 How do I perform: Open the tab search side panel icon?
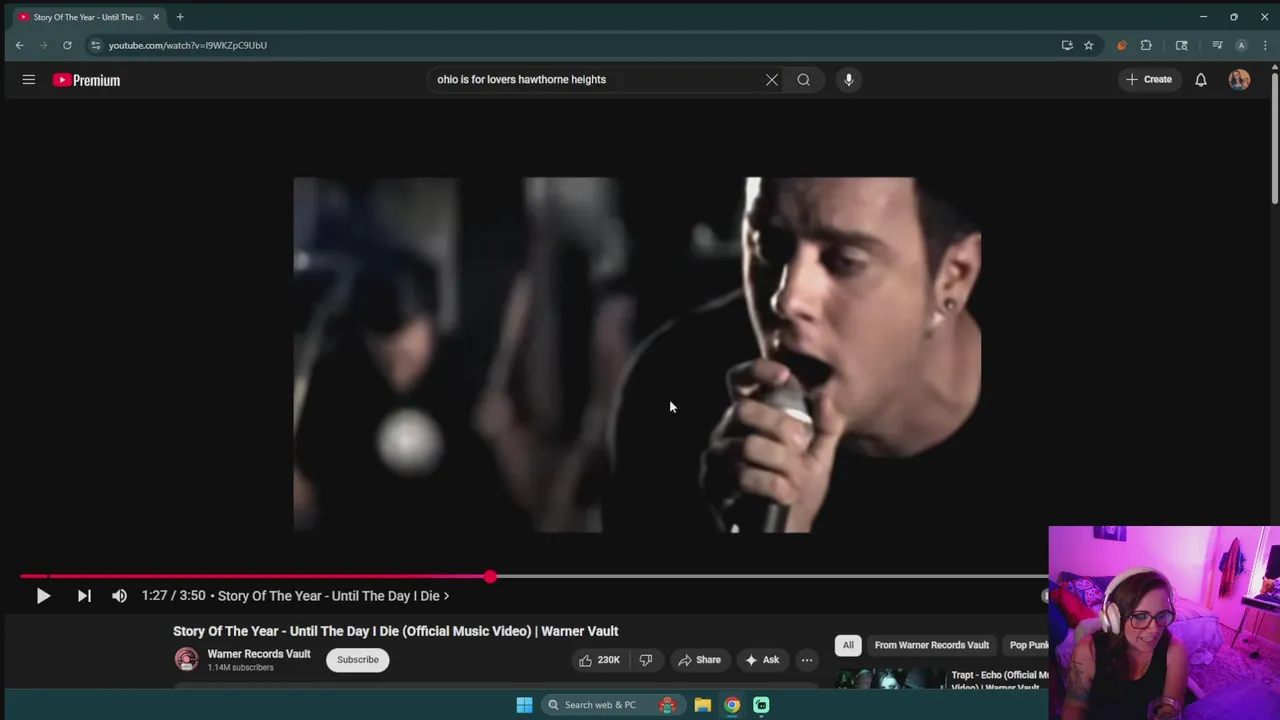pos(1181,45)
